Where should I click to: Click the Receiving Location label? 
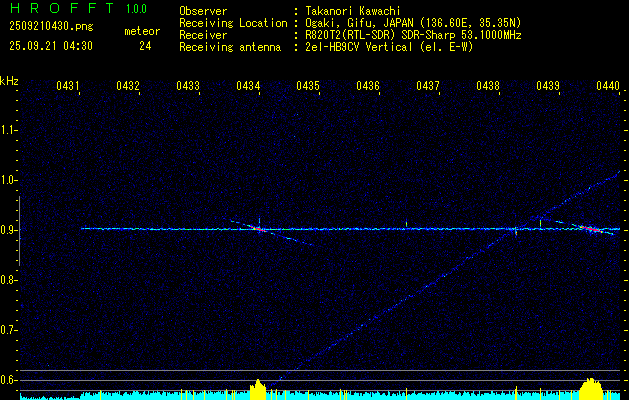pos(233,23)
